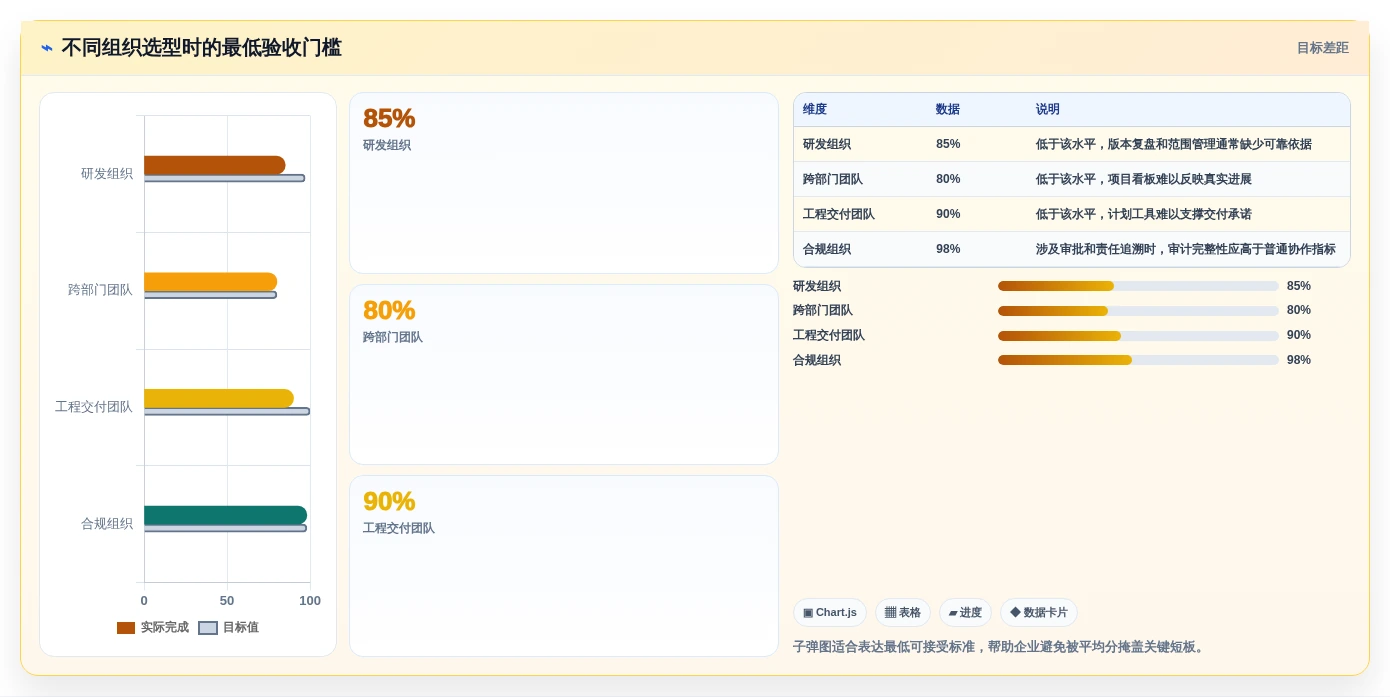The width and height of the screenshot is (1390, 697).
Task: Click the Chart.js tag chip
Action: [830, 613]
